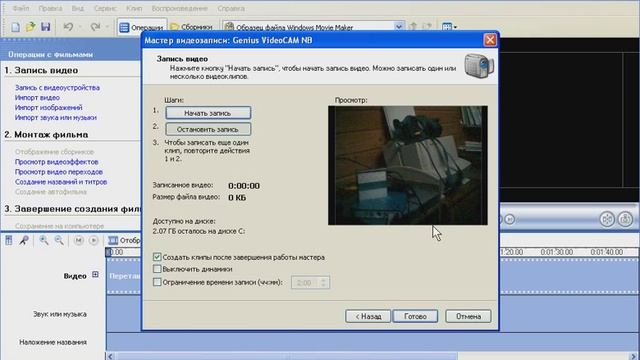
Task: Go up one level with the folder-up icon
Action: [413, 27]
